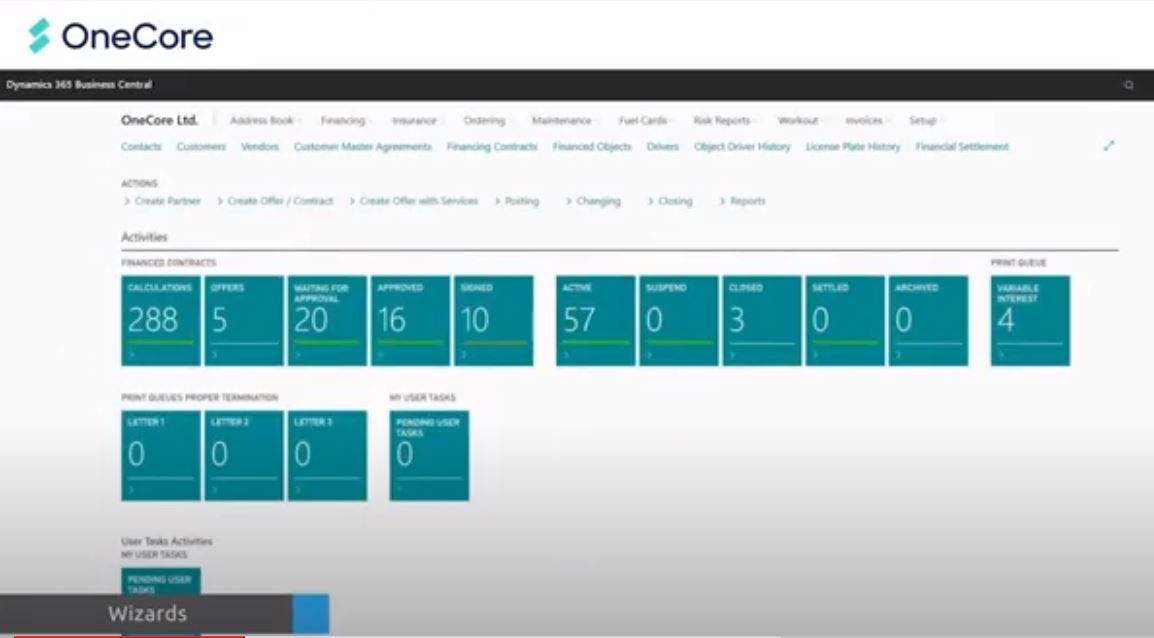The height and width of the screenshot is (638, 1154).
Task: Expand the Create Partner action
Action: tap(162, 201)
